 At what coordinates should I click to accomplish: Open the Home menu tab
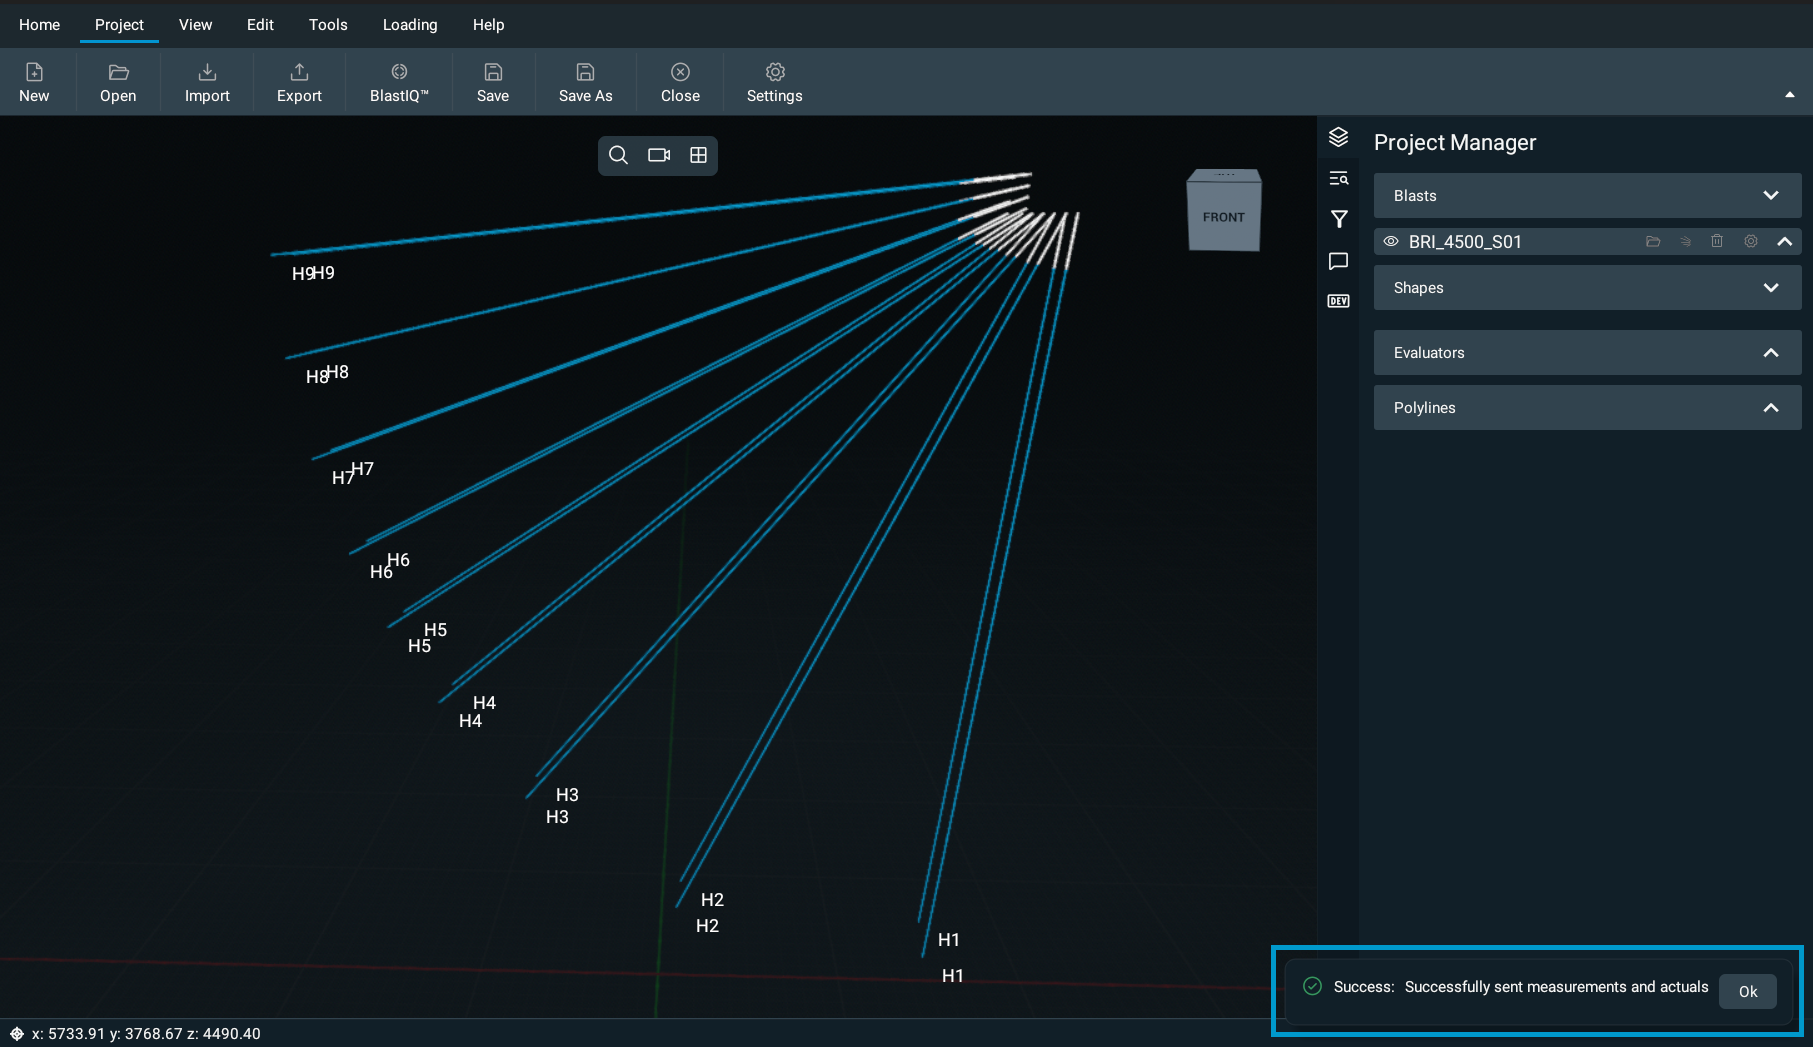tap(39, 24)
